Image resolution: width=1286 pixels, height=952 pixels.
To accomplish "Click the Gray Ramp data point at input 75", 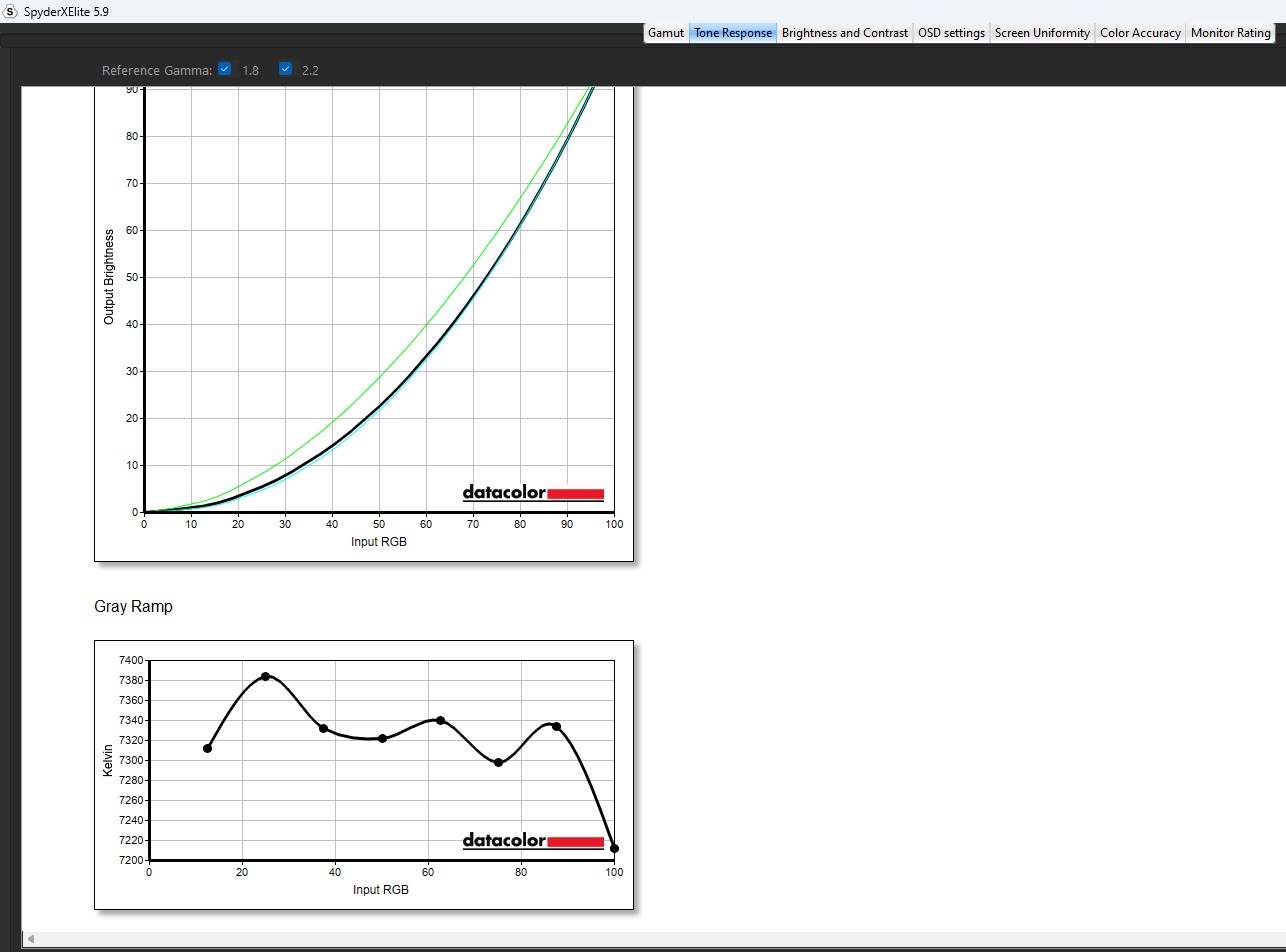I will click(498, 762).
